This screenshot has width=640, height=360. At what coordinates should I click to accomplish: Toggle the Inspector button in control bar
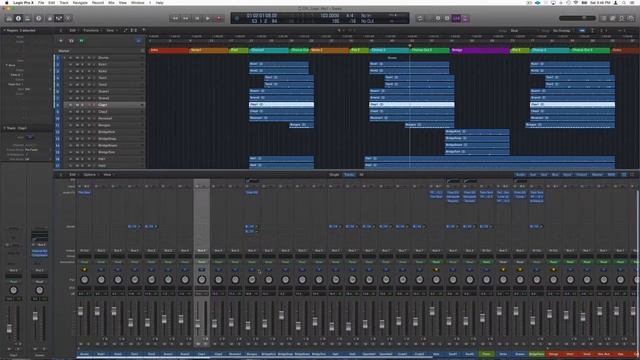18,18
